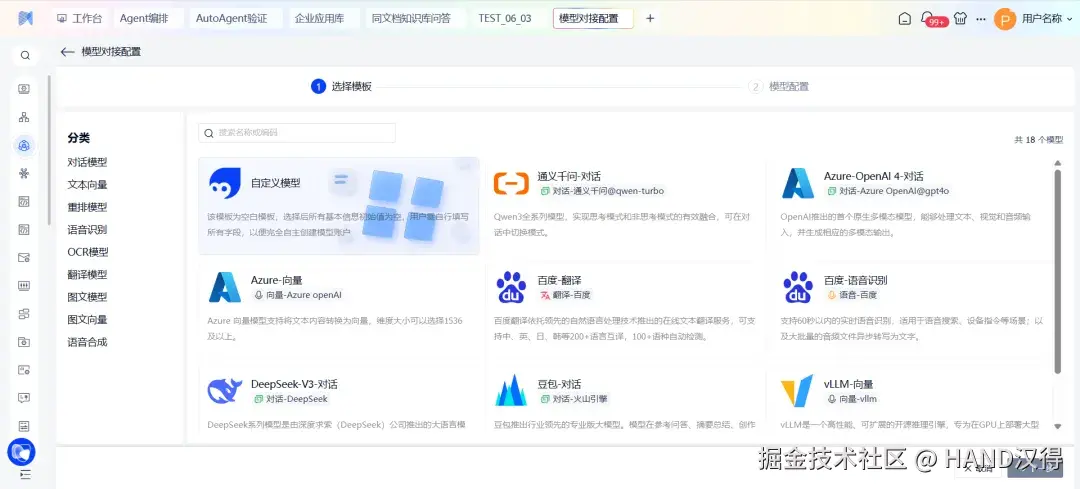The width and height of the screenshot is (1080, 489).
Task: Click the 豆包 mountain logo
Action: pos(511,391)
